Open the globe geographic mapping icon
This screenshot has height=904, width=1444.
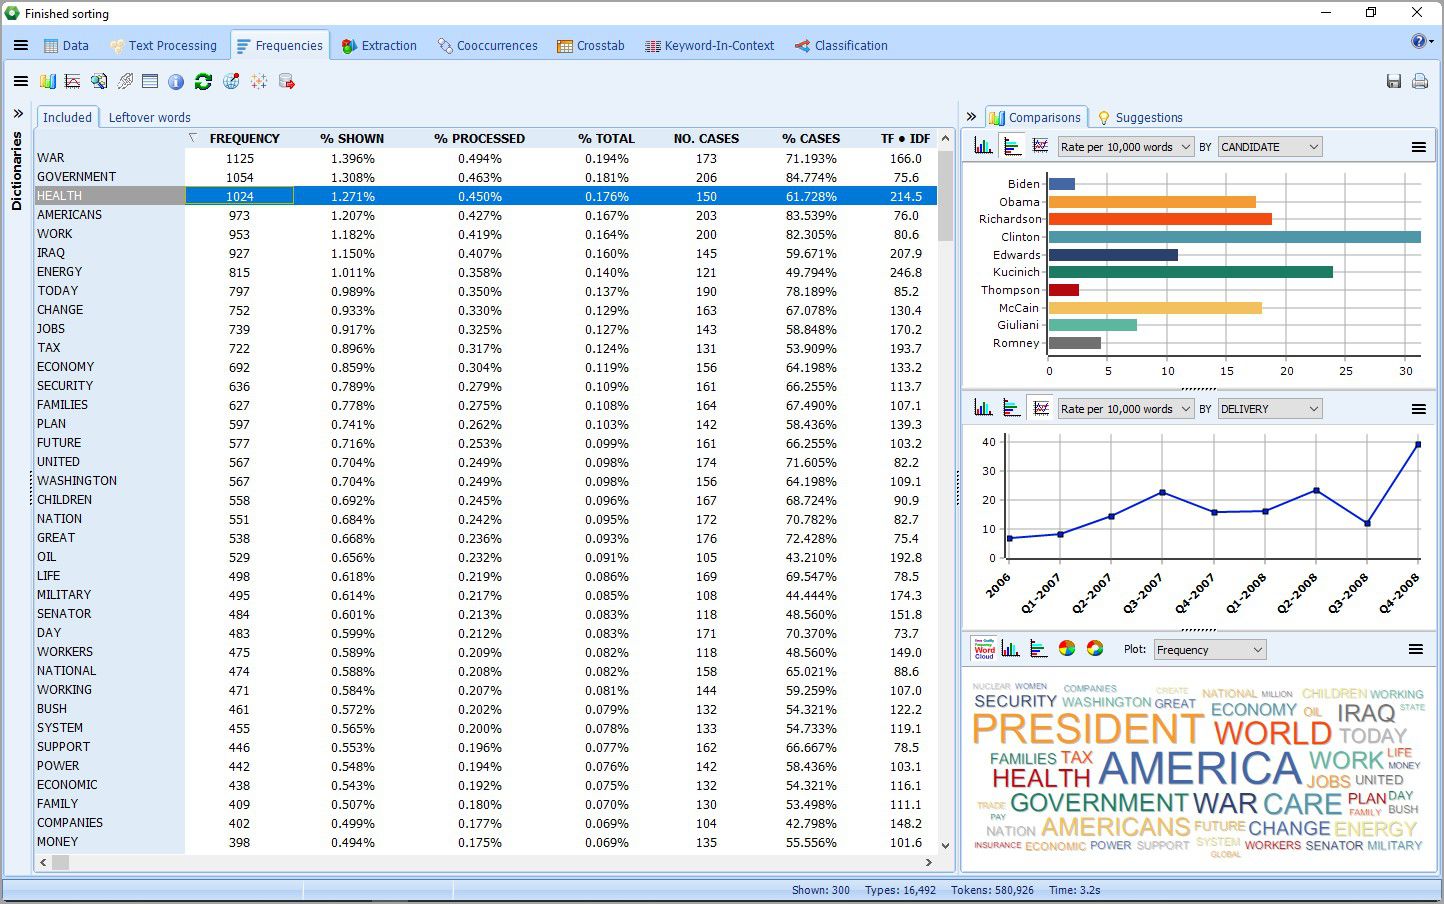[231, 82]
